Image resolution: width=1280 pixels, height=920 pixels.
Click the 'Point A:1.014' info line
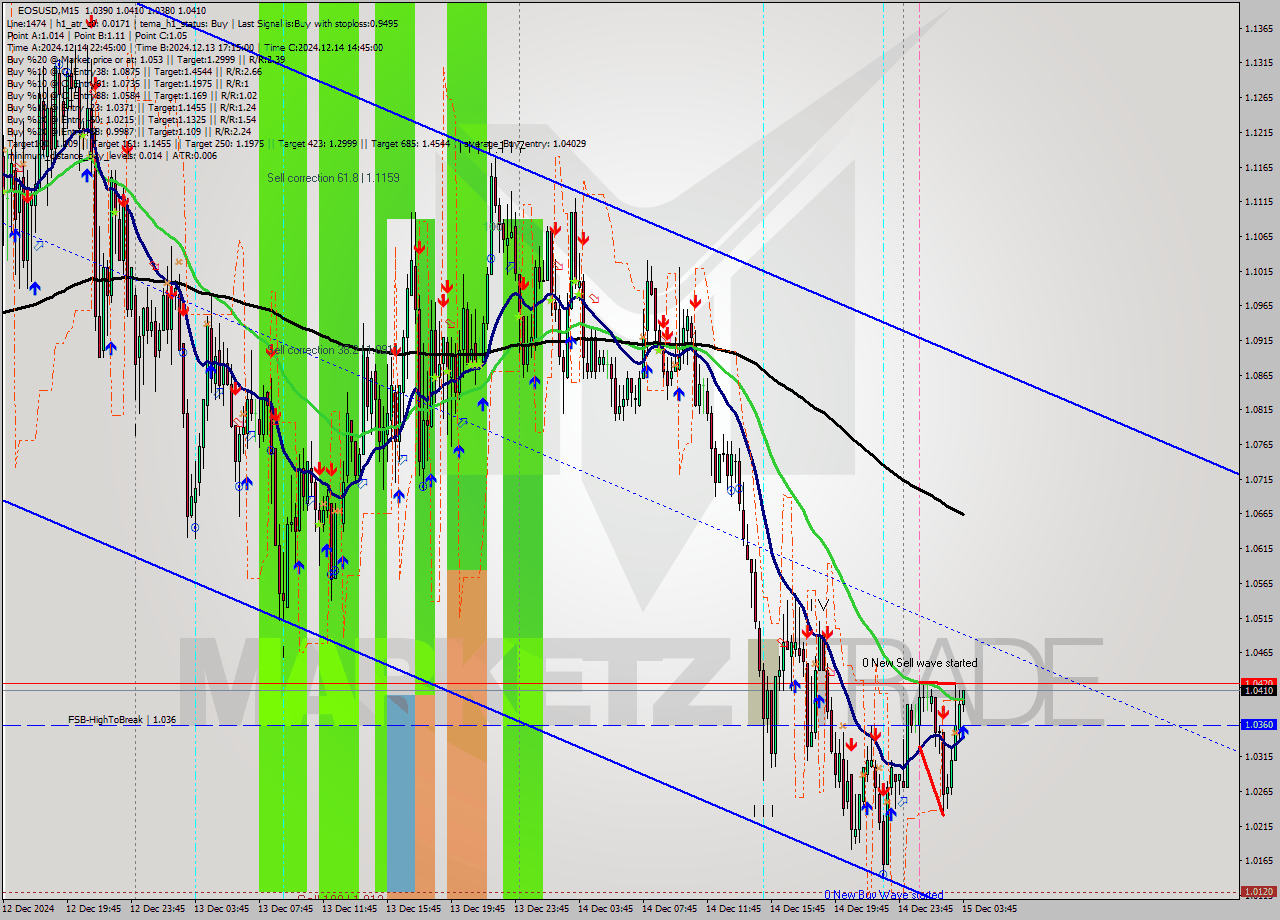coord(35,35)
